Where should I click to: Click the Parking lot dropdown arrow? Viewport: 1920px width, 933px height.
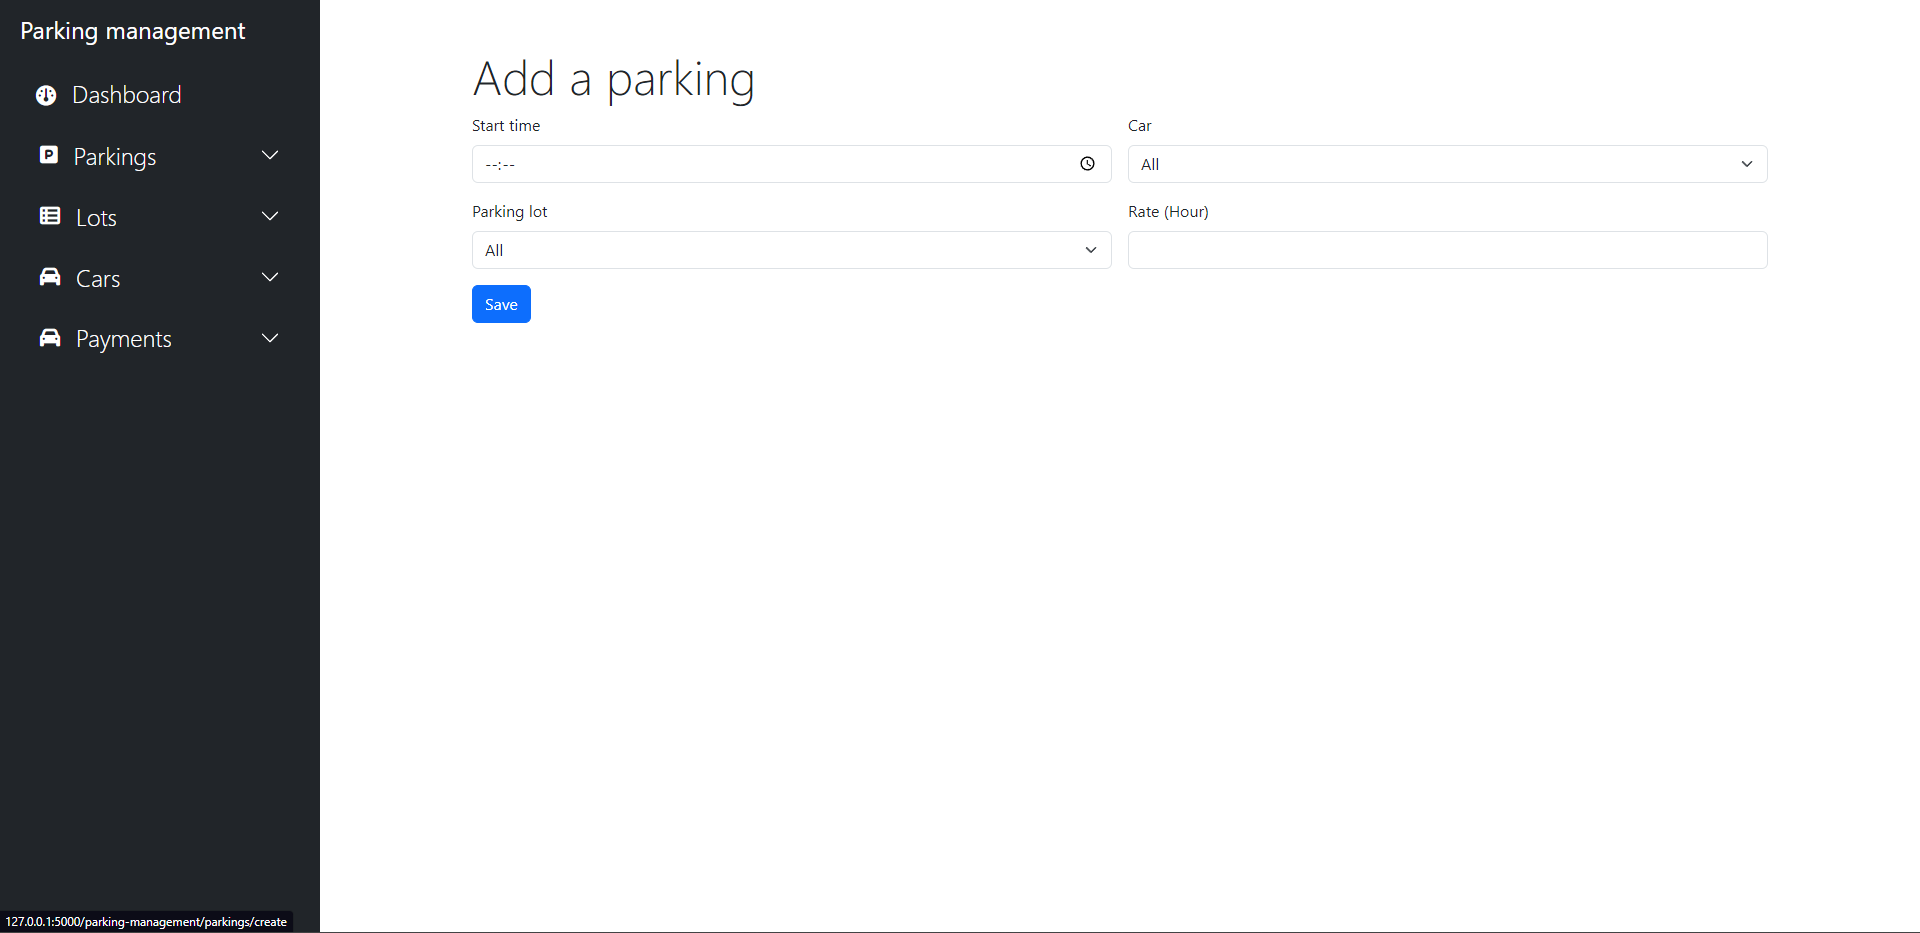1090,250
